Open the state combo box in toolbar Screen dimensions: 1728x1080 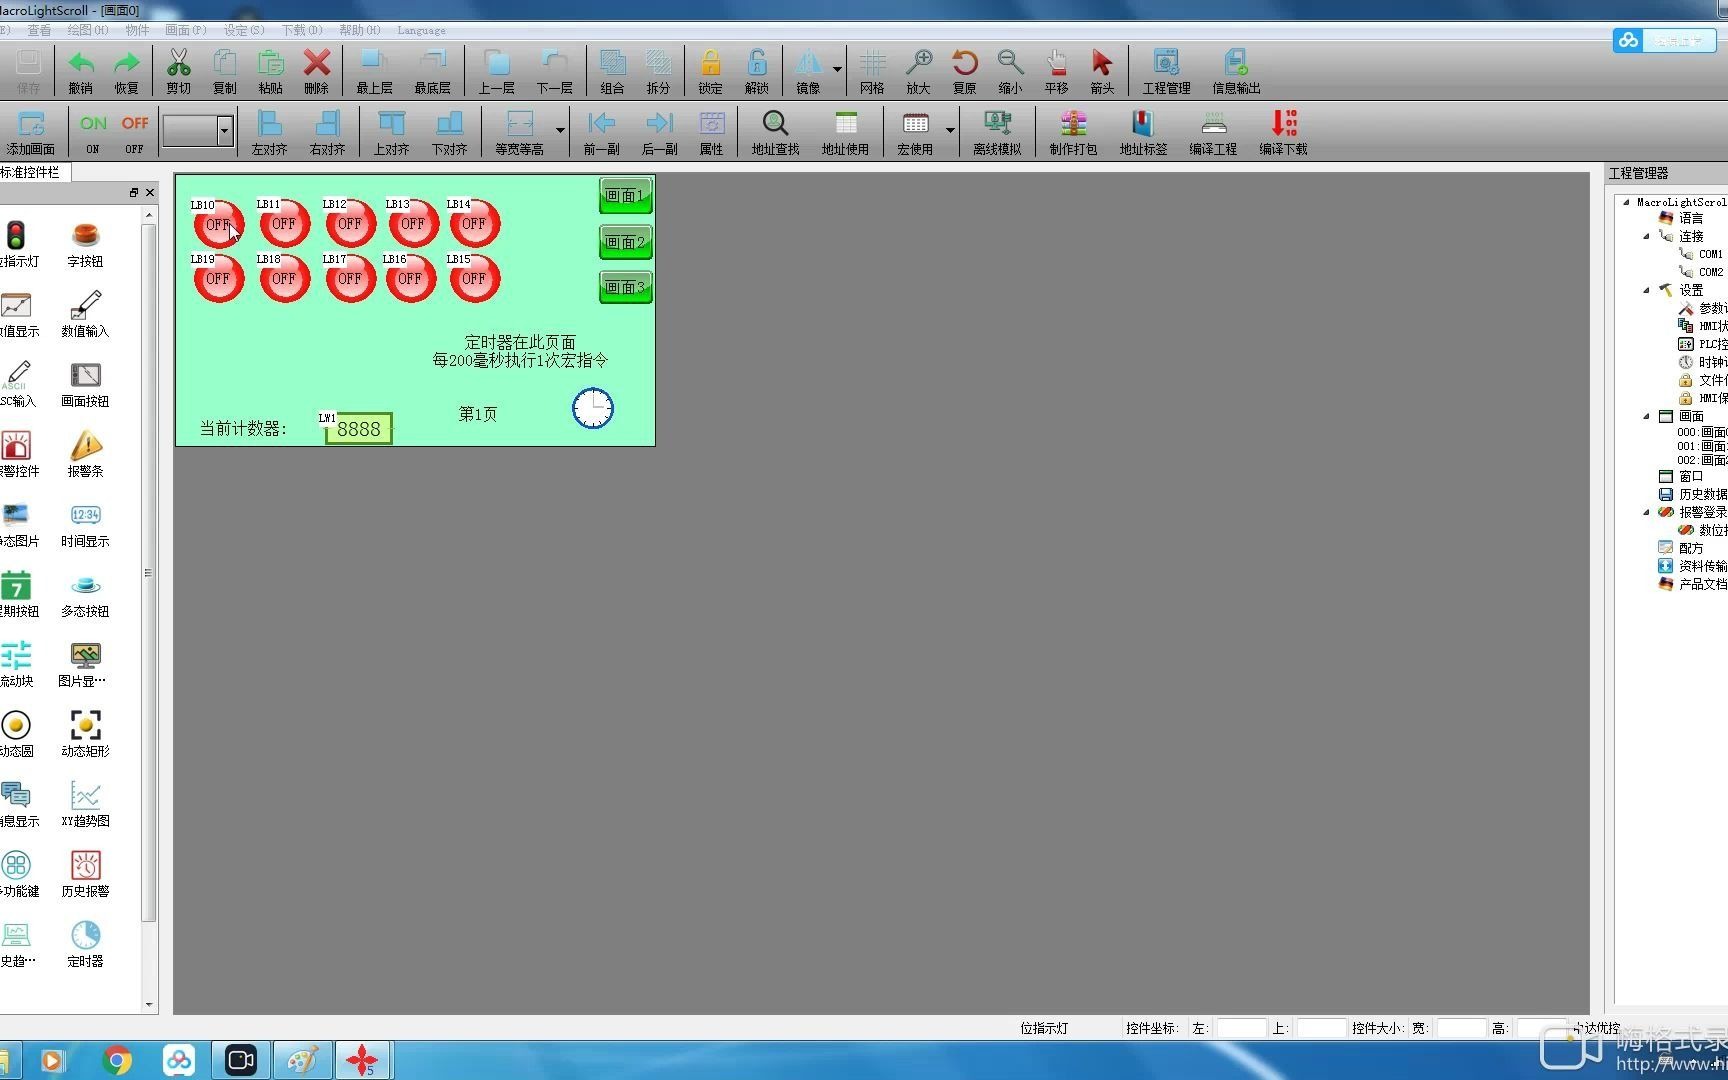(x=225, y=130)
